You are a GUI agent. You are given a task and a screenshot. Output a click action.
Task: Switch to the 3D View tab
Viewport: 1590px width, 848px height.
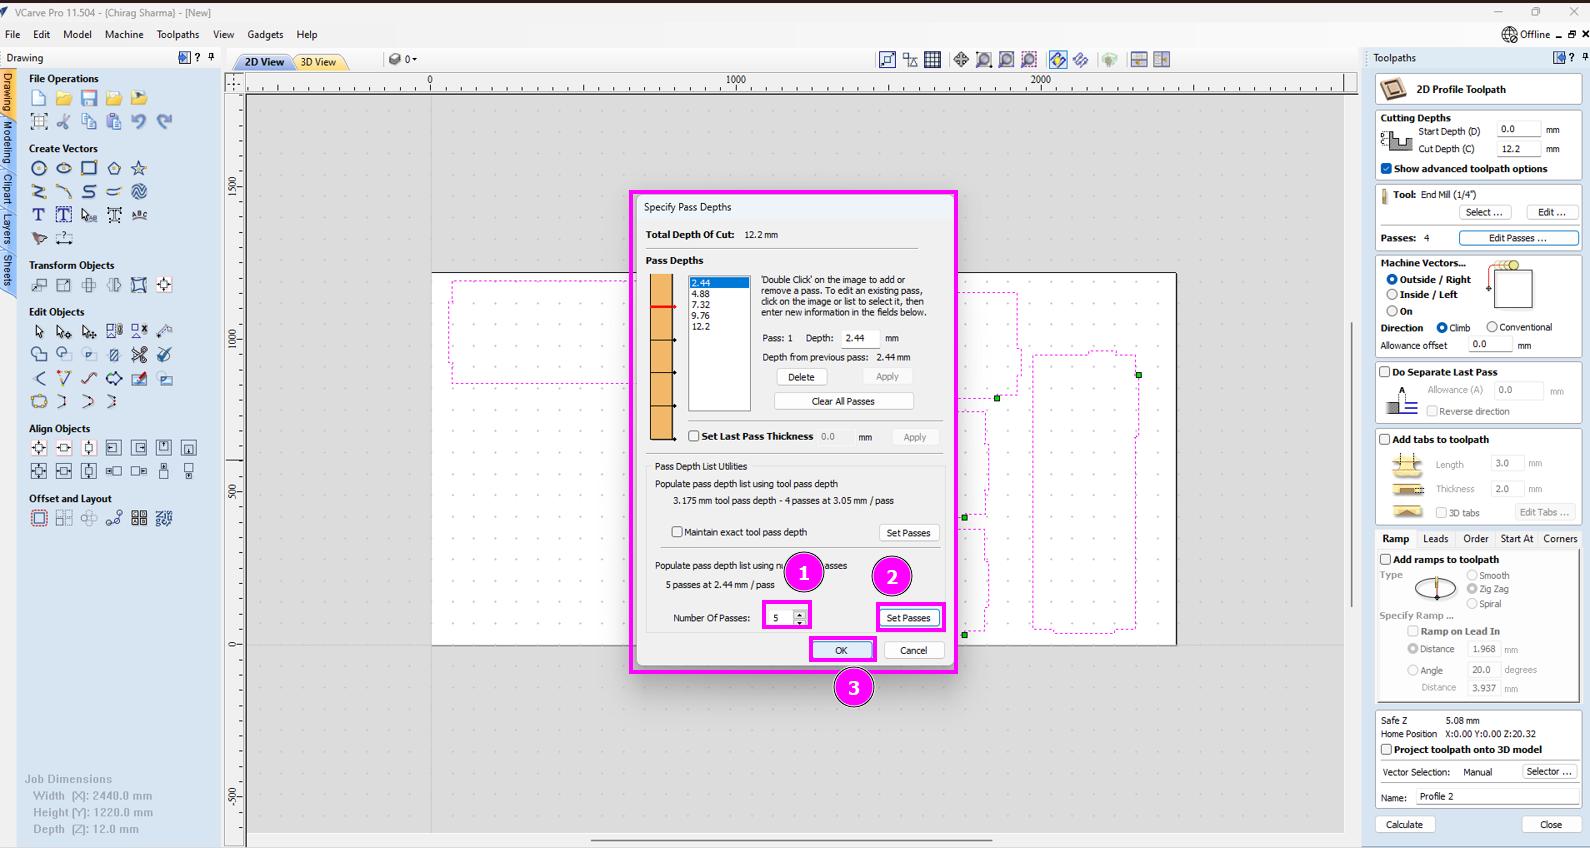tap(319, 62)
